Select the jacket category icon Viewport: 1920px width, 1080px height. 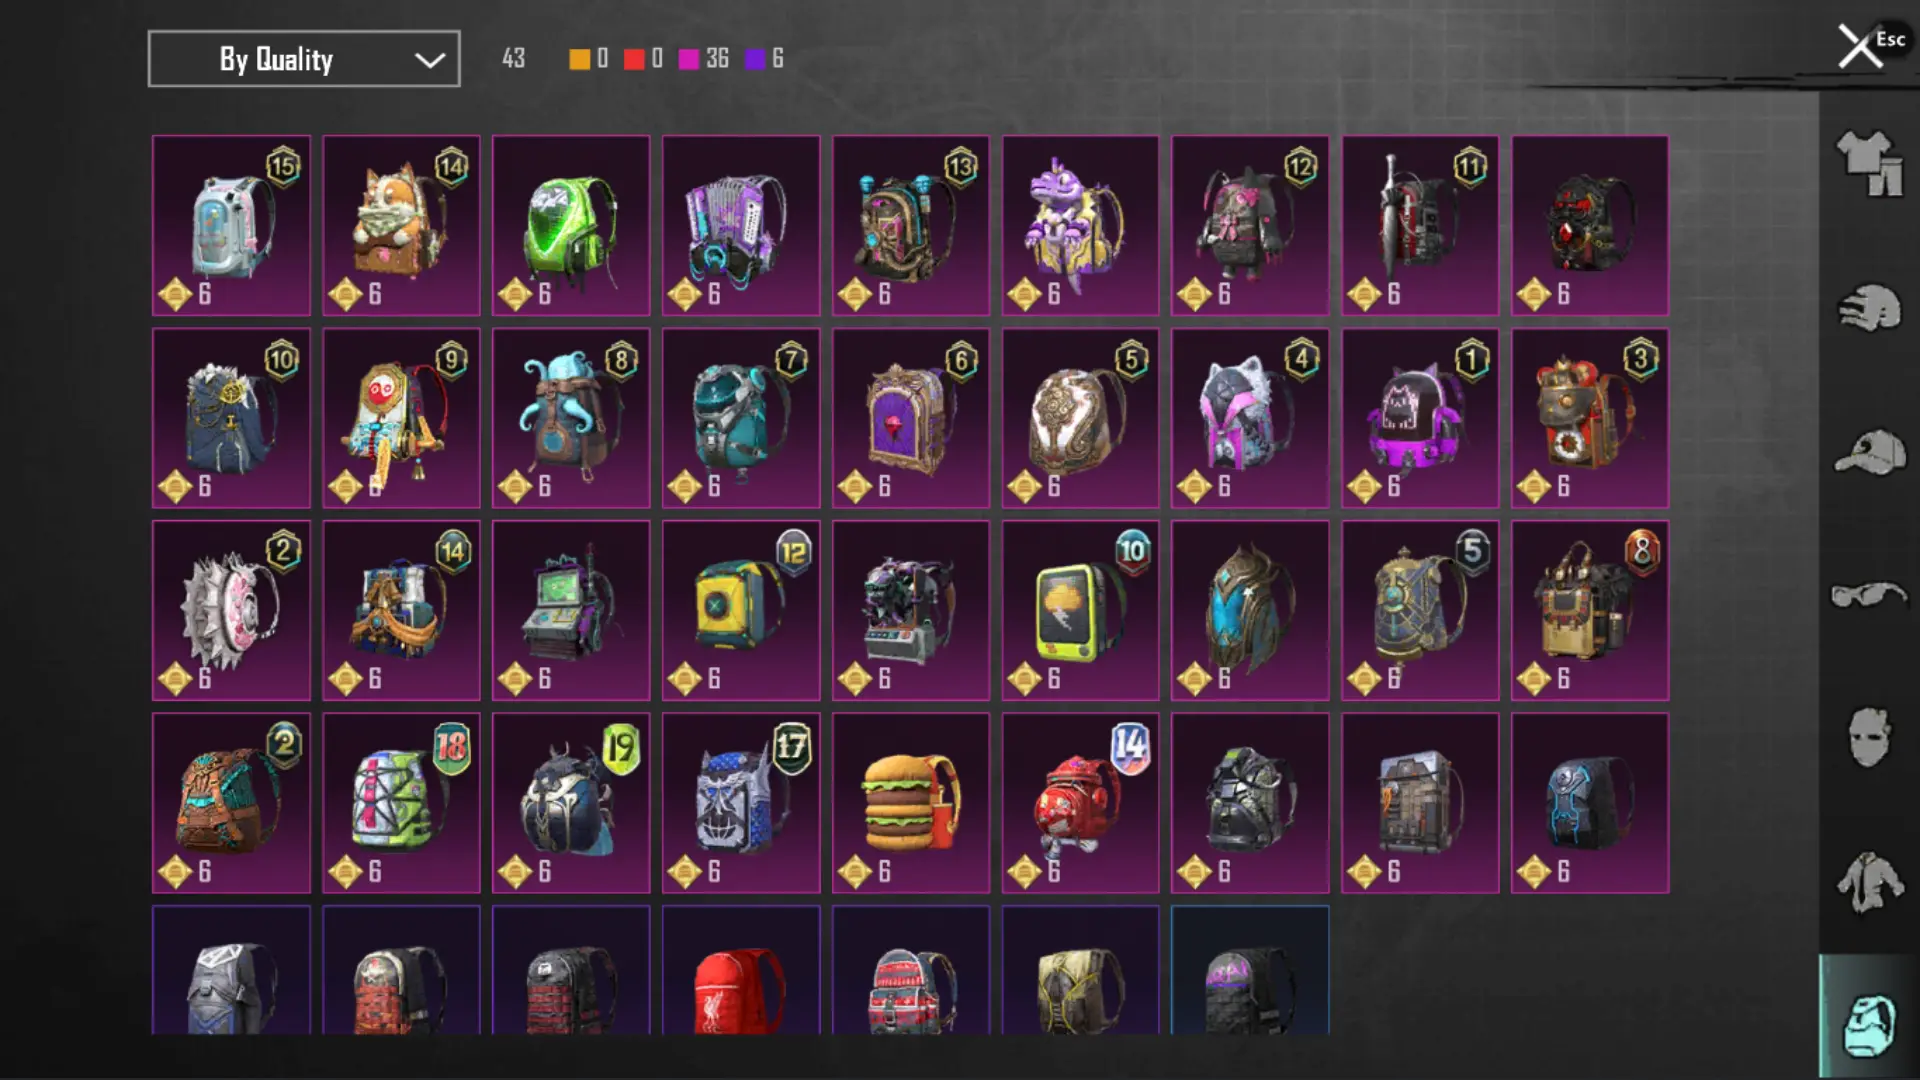(x=1869, y=882)
